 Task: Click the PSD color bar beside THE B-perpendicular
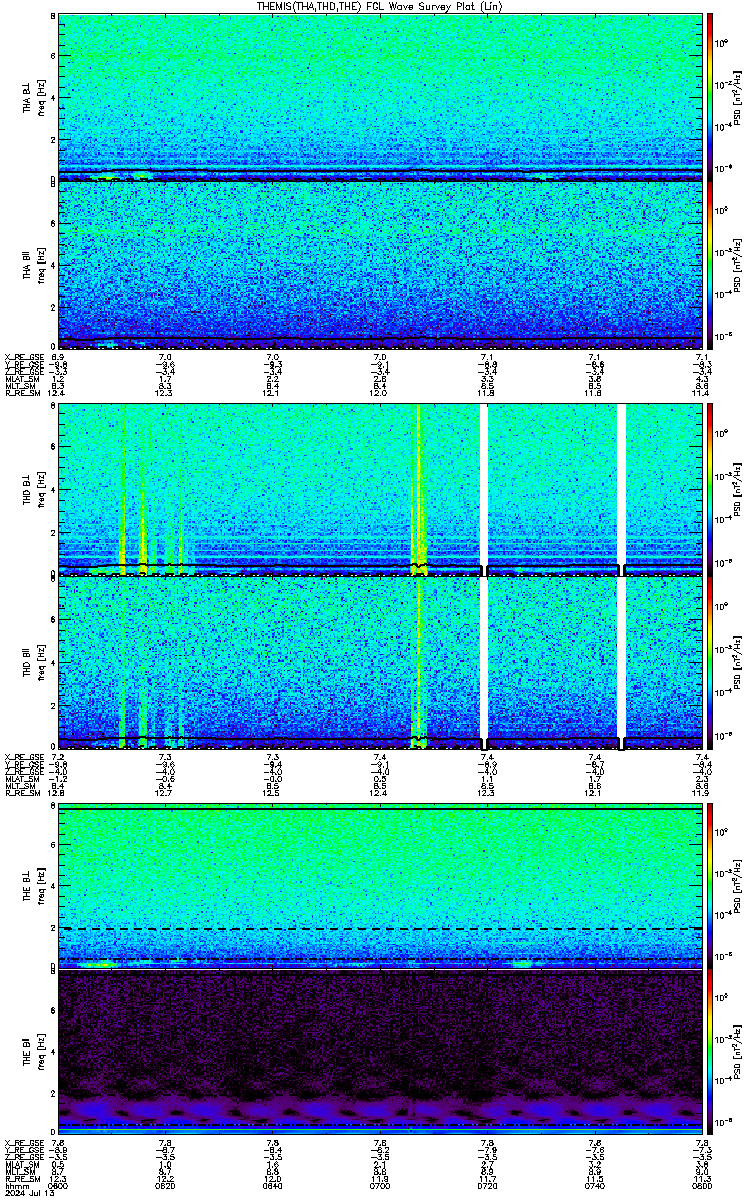(710, 886)
